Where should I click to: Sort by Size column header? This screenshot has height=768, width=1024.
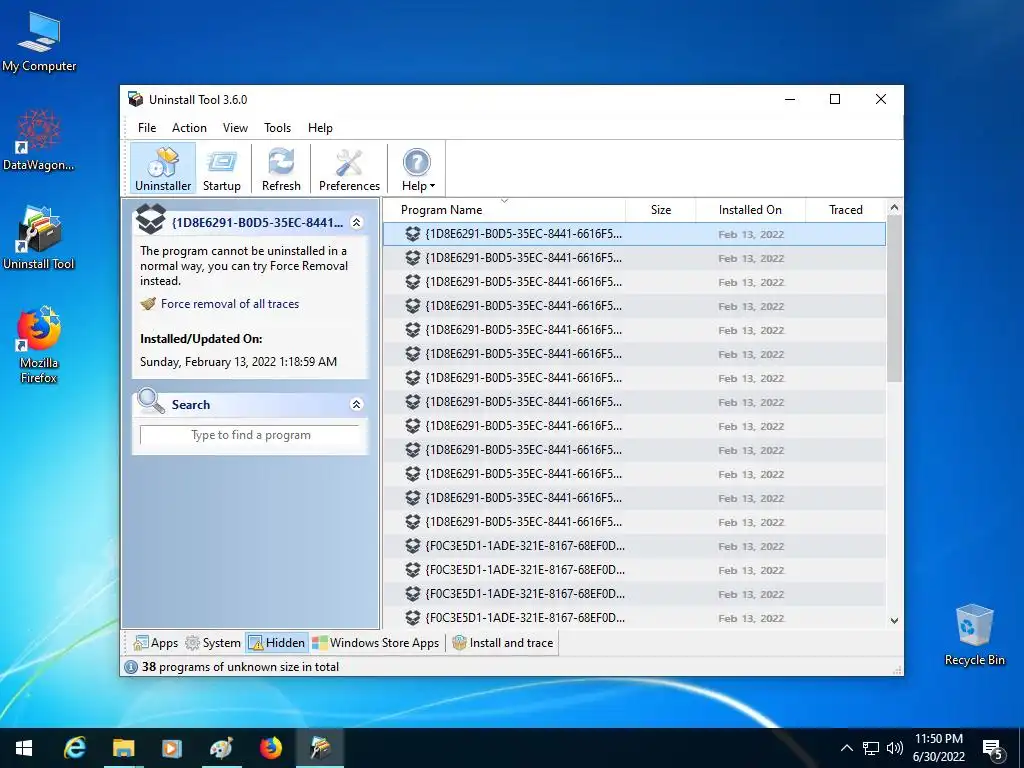(661, 210)
